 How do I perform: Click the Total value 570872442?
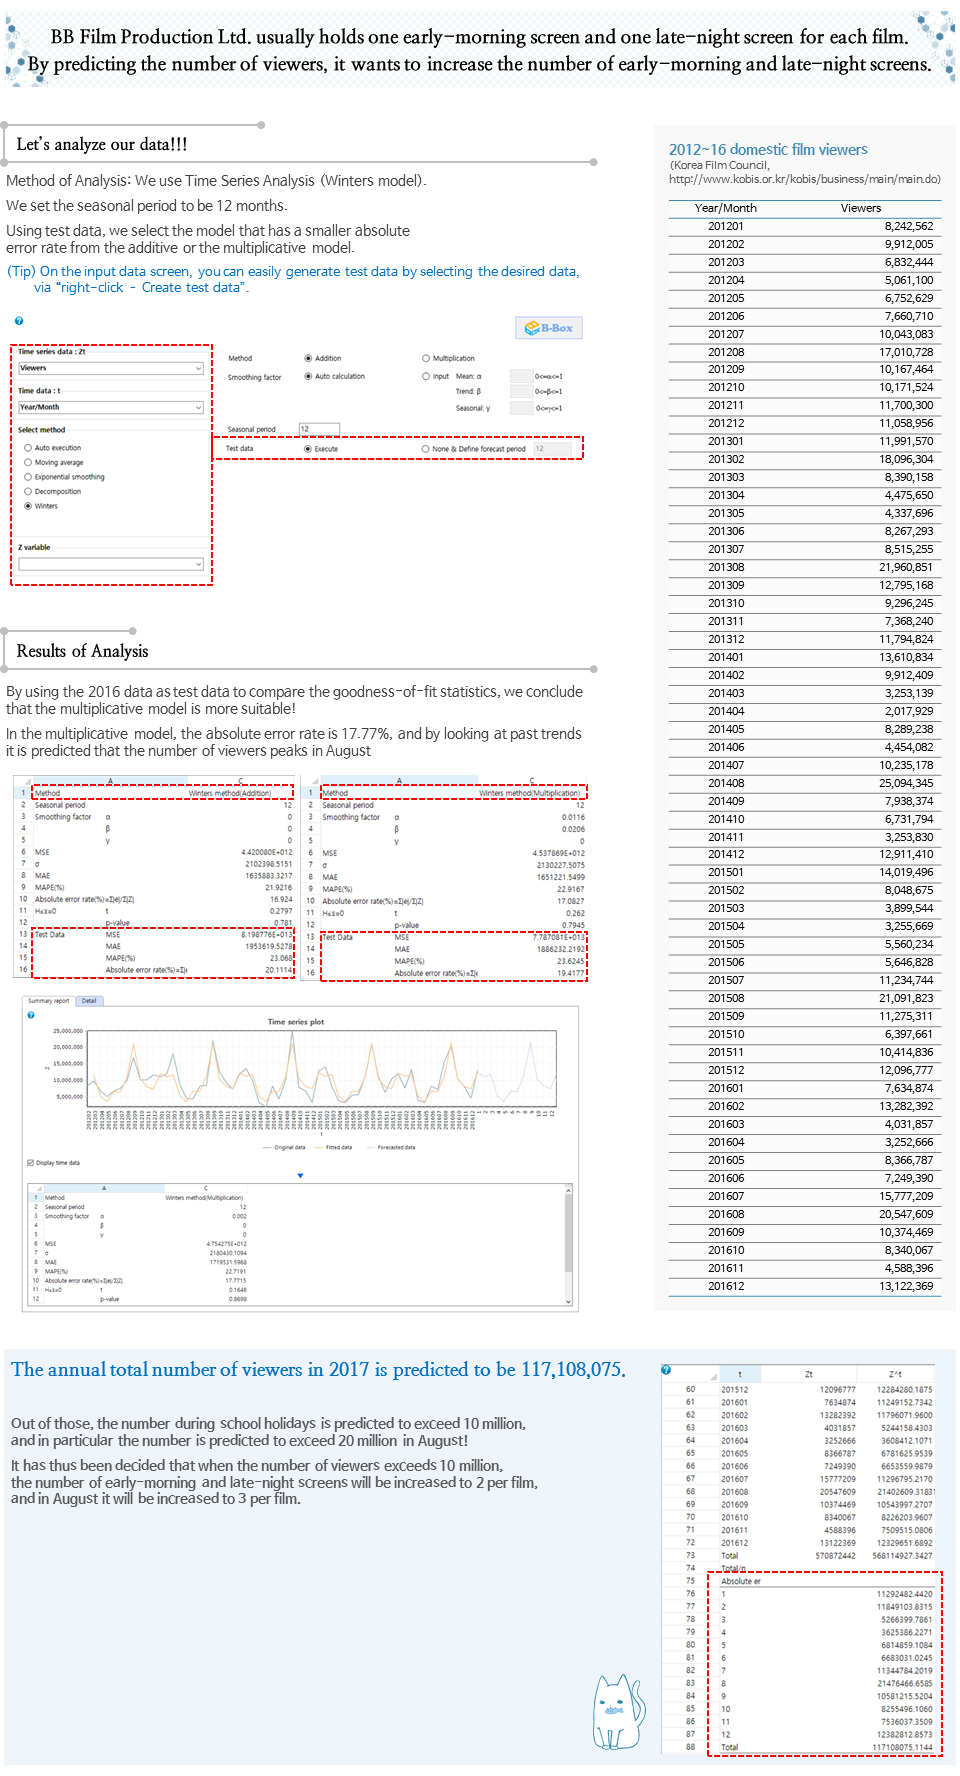coord(835,1556)
